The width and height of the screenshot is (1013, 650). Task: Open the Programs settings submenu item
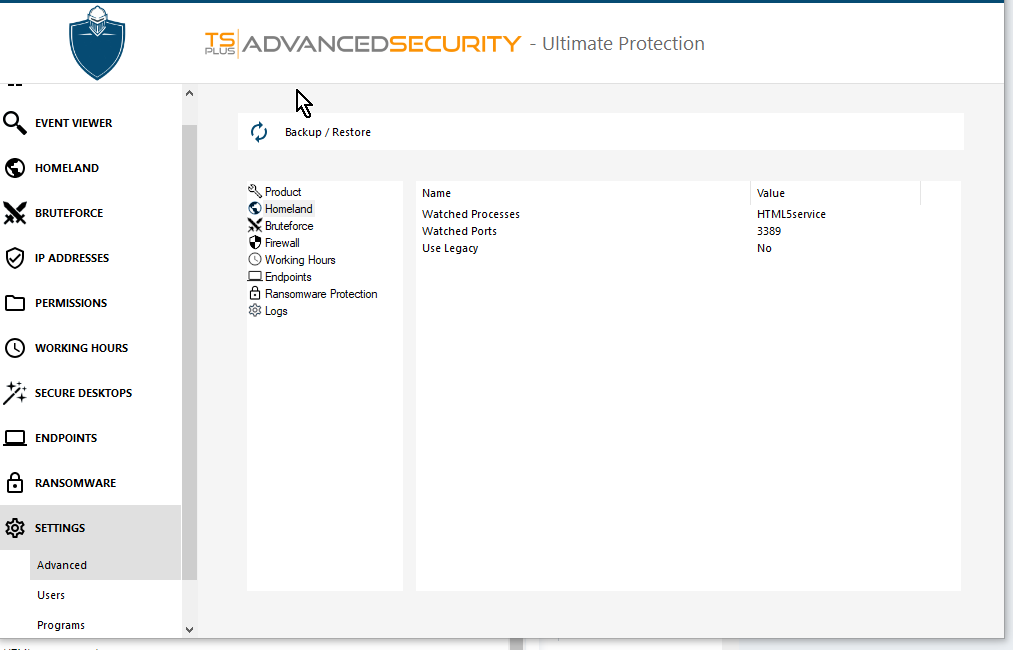point(61,625)
